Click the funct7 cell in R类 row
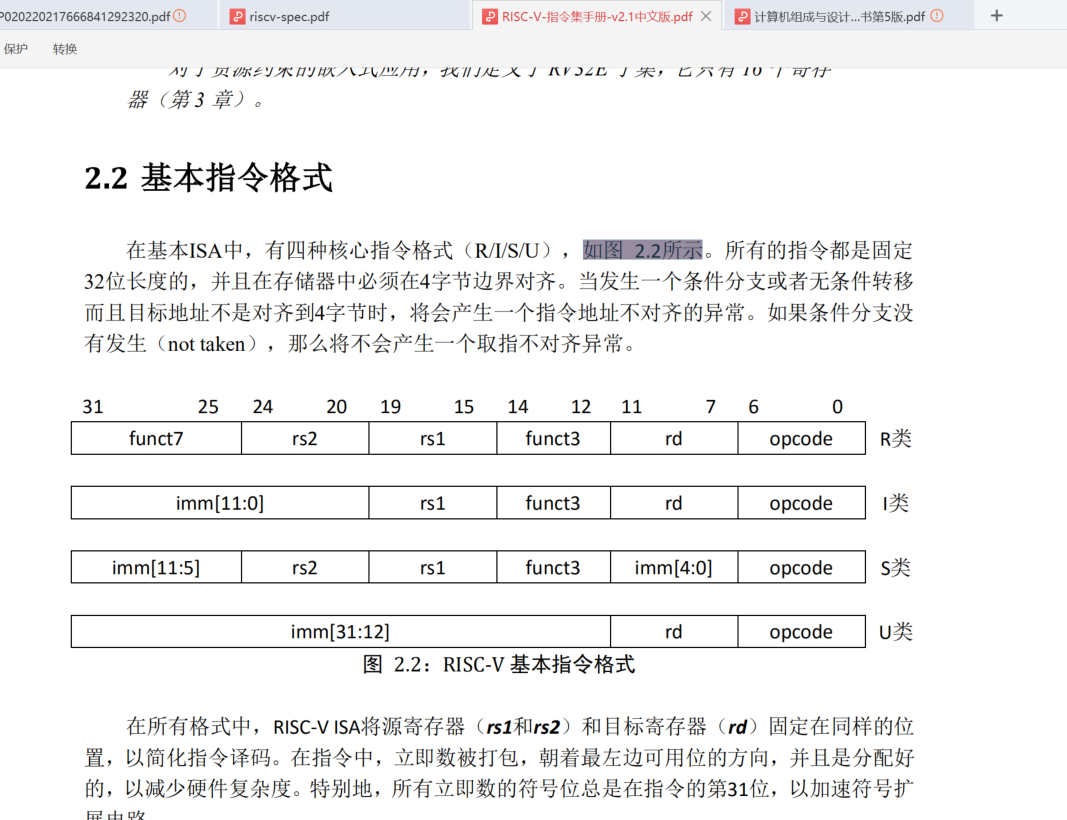The height and width of the screenshot is (820, 1067). [156, 438]
